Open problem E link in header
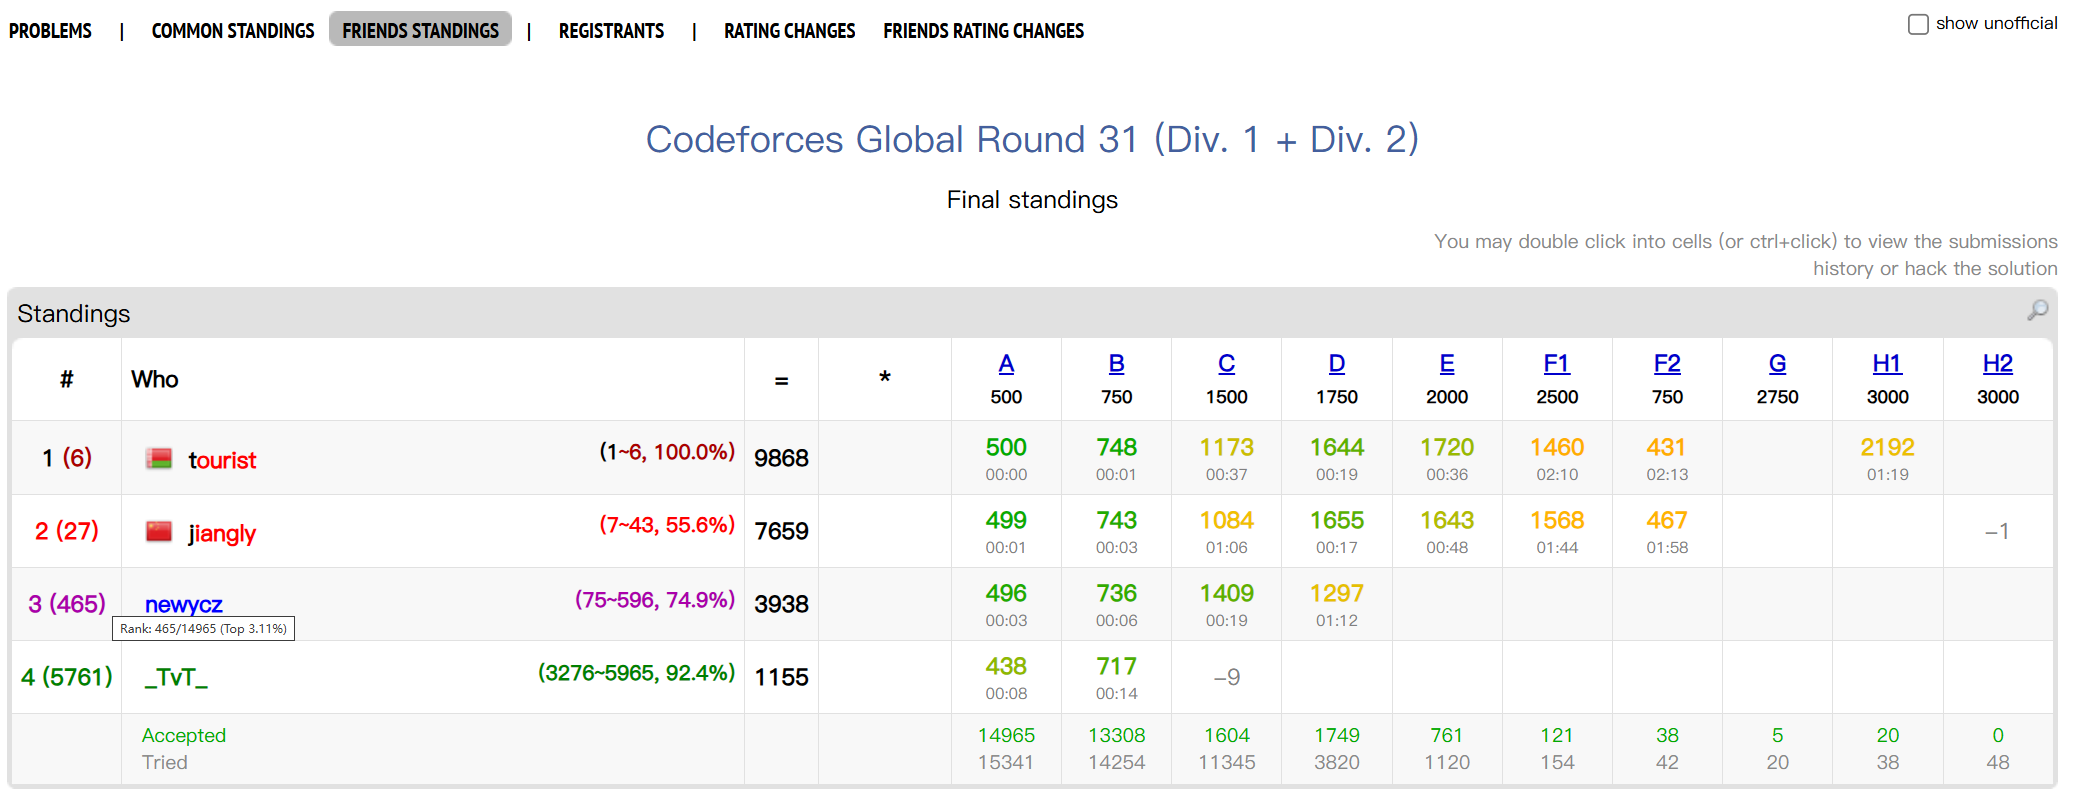Image resolution: width=2073 pixels, height=807 pixels. point(1447,363)
